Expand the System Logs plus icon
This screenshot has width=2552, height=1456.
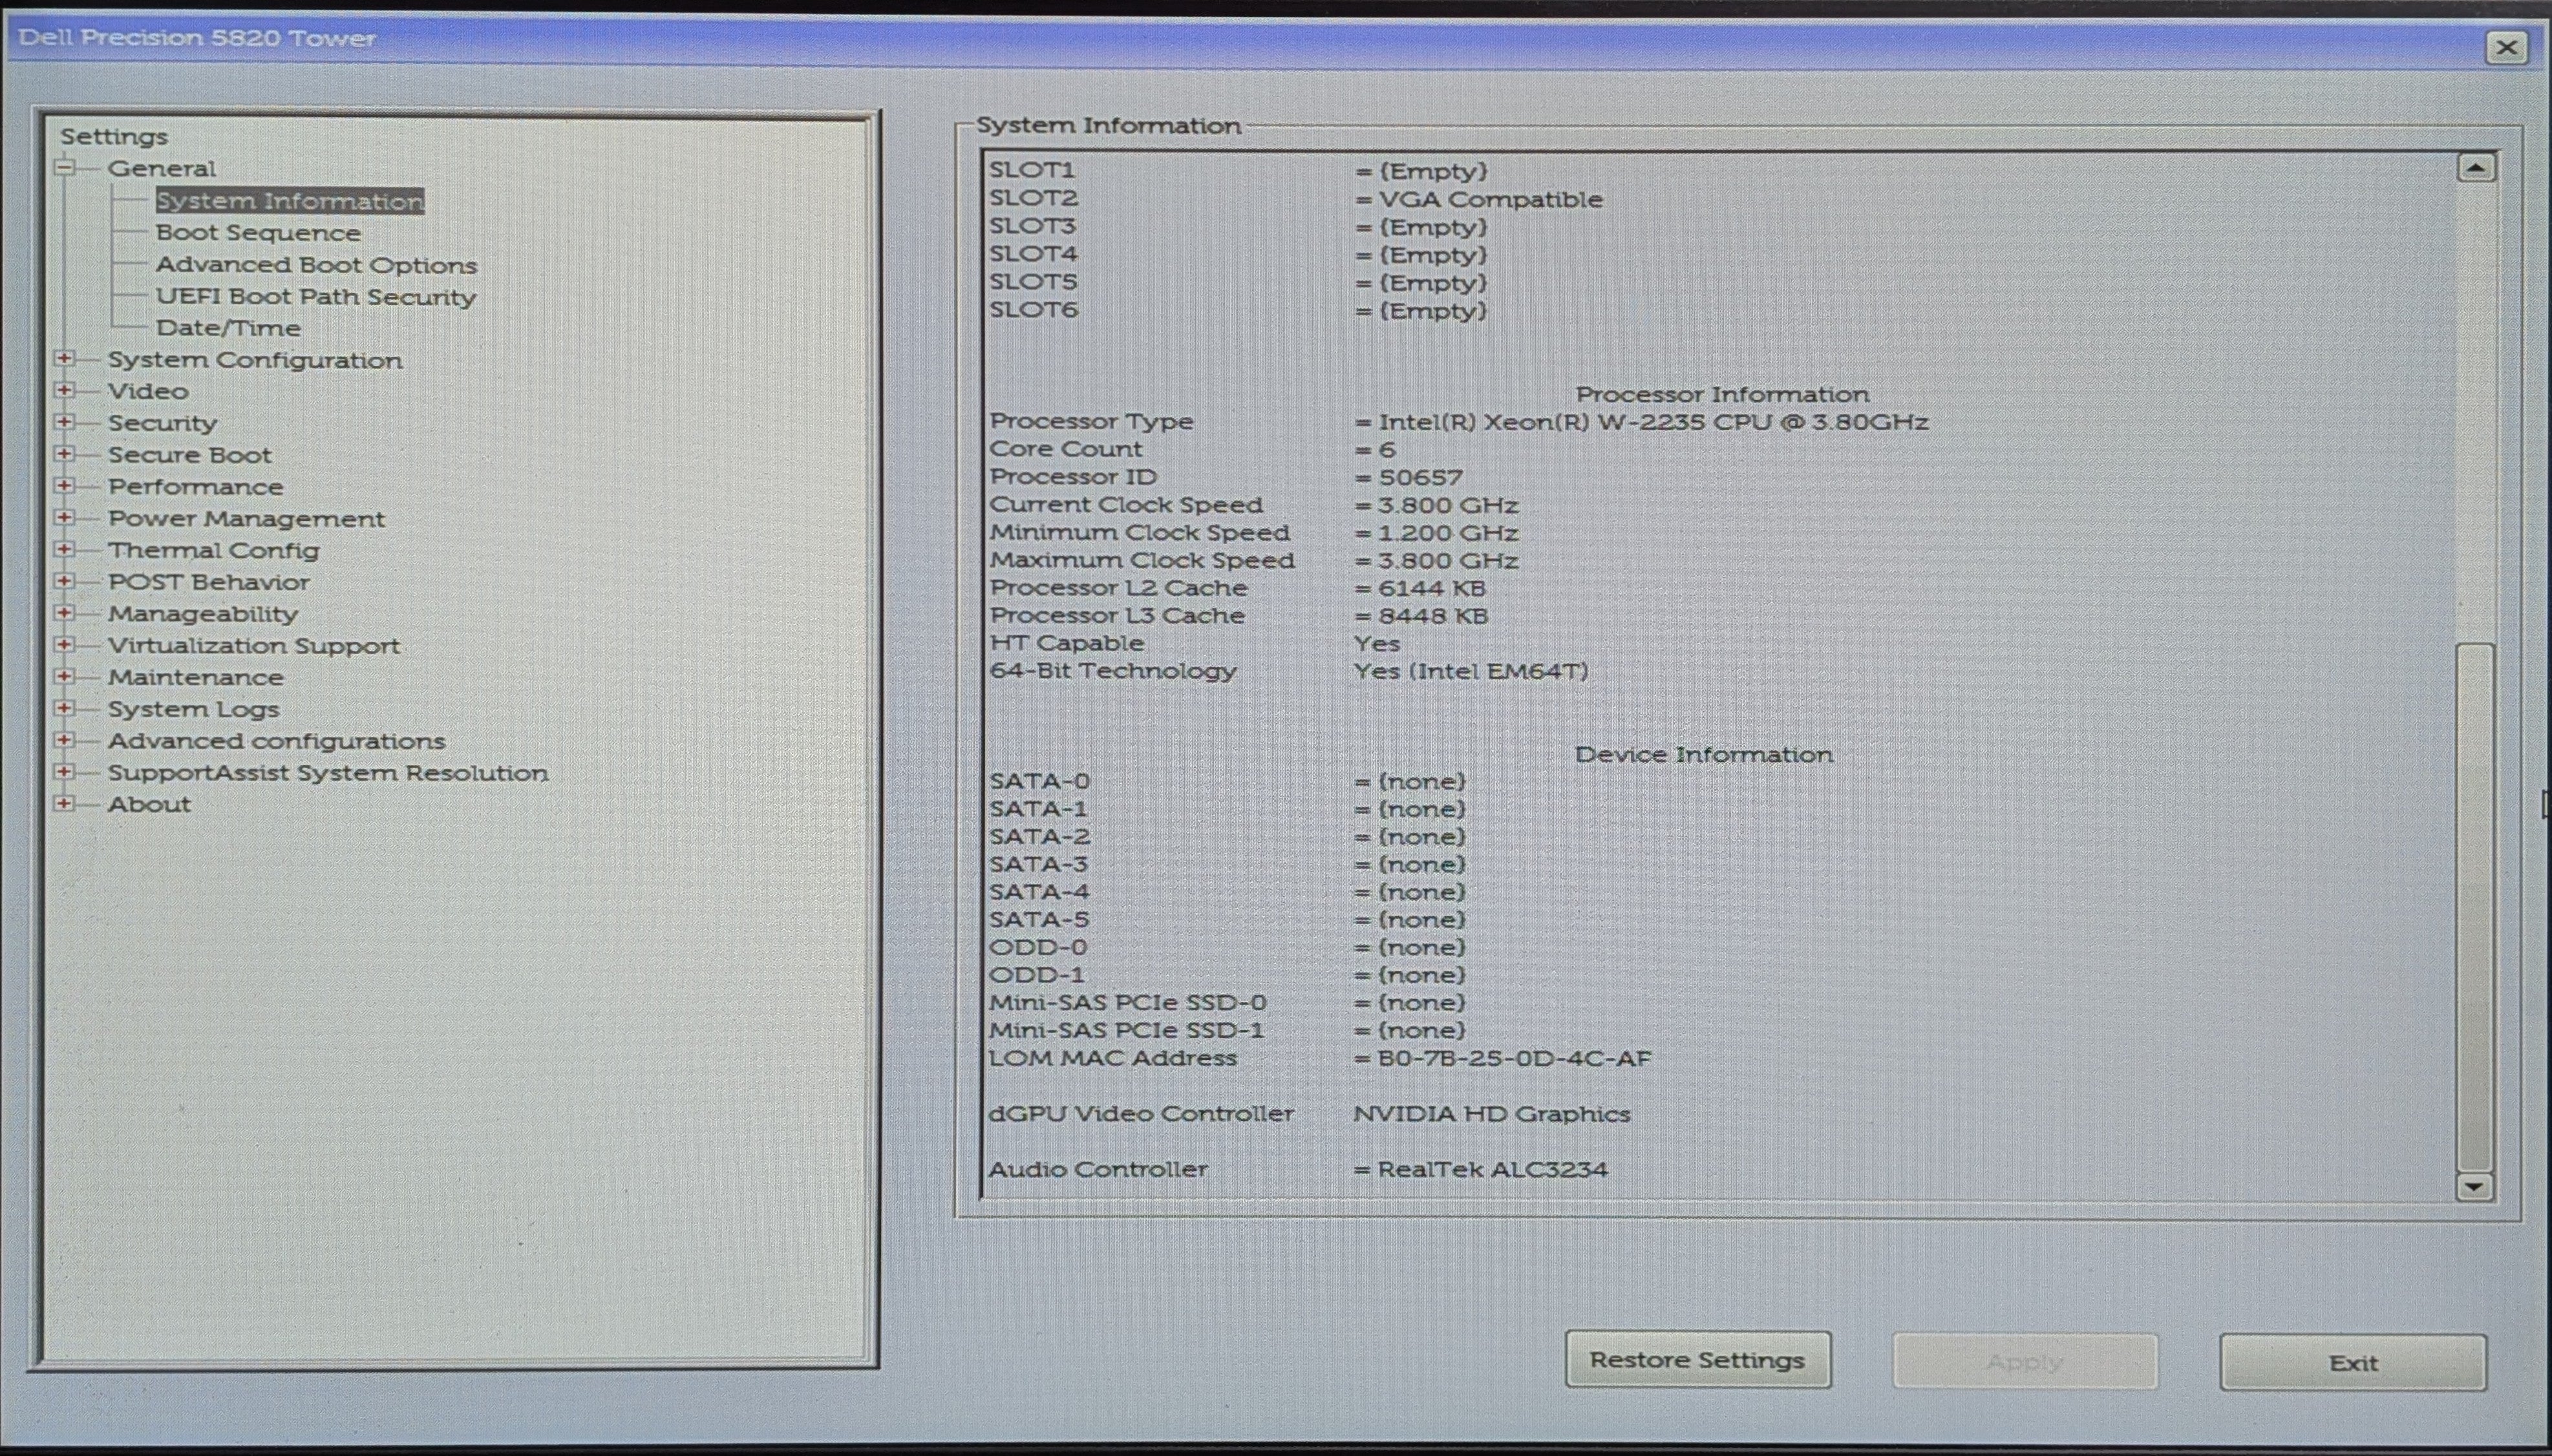click(65, 709)
